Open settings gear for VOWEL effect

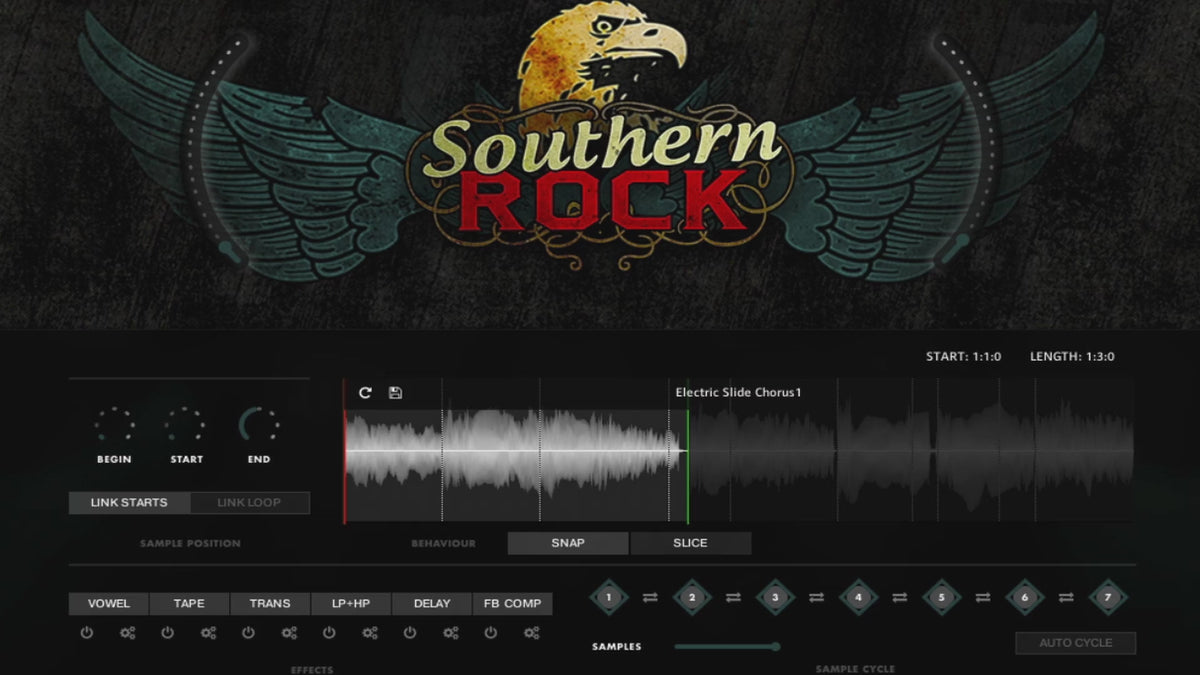click(127, 633)
